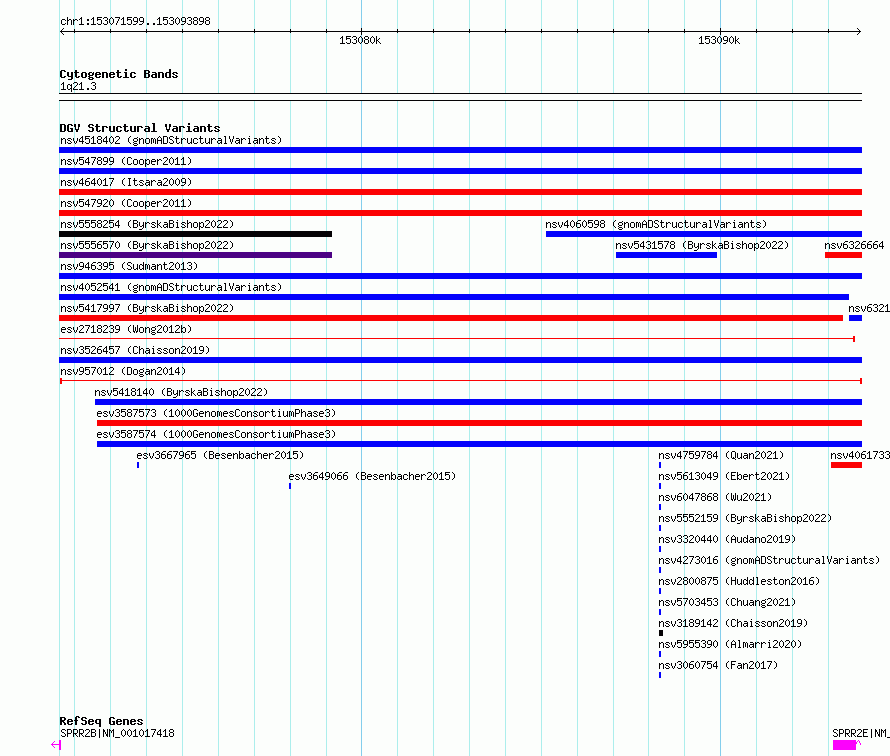Open nsv3189142 (Chaisson2019) label
The height and width of the screenshot is (756, 890).
(x=733, y=623)
